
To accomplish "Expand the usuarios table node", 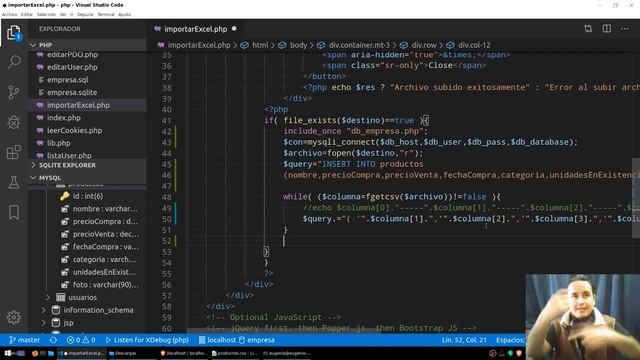I will pyautogui.click(x=48, y=297).
